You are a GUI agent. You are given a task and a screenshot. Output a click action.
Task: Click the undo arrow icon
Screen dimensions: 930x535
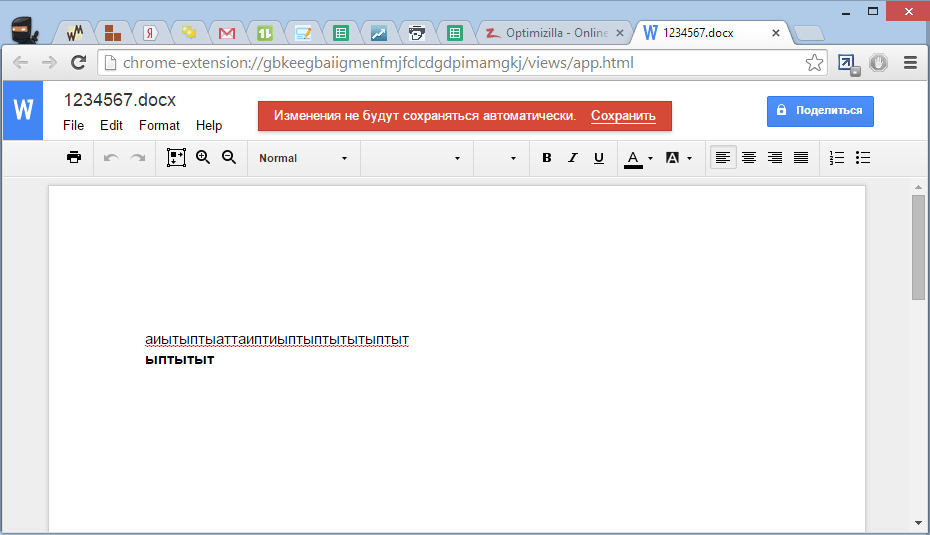pyautogui.click(x=111, y=158)
